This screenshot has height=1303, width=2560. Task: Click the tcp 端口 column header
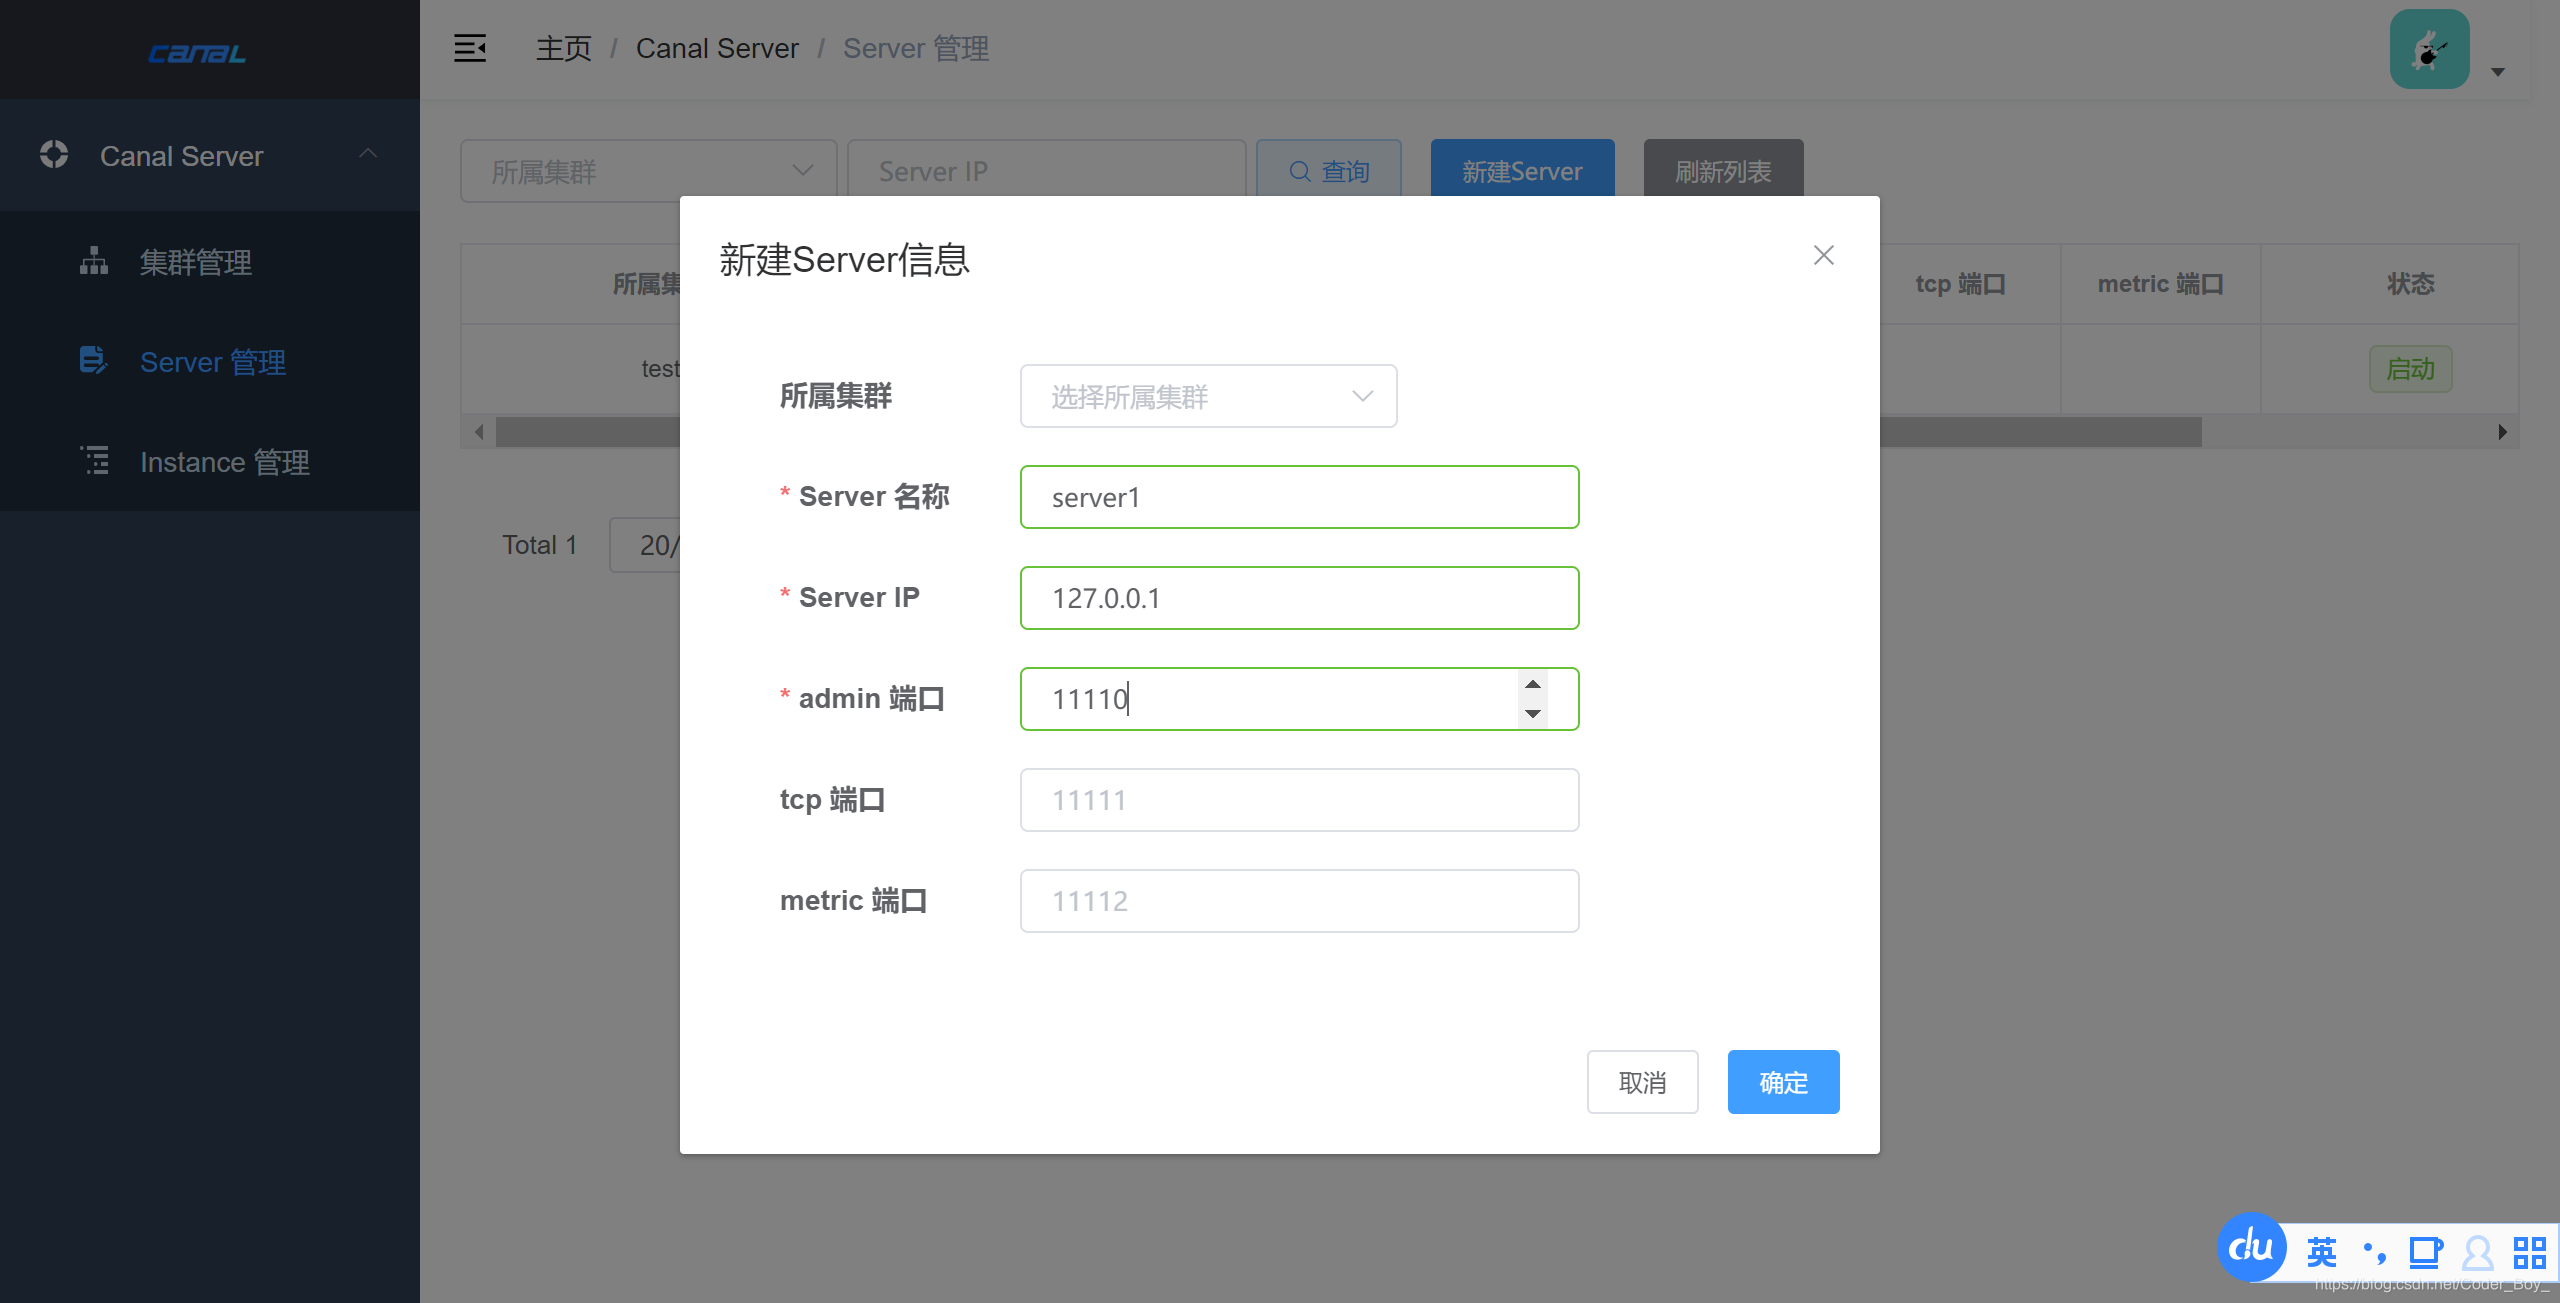pos(1960,284)
